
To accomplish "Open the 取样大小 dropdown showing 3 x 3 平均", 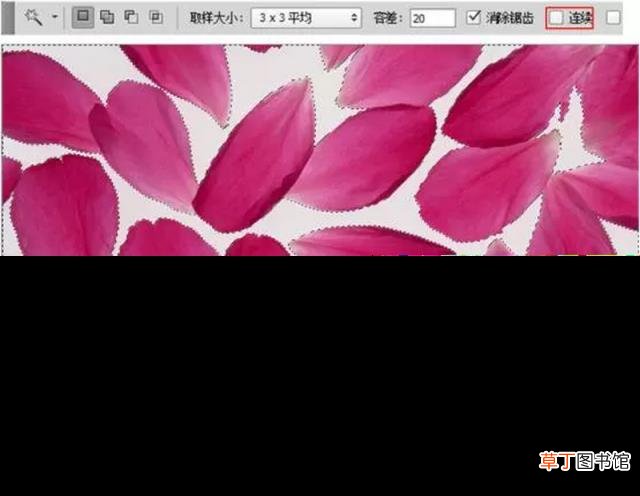I will click(x=306, y=18).
